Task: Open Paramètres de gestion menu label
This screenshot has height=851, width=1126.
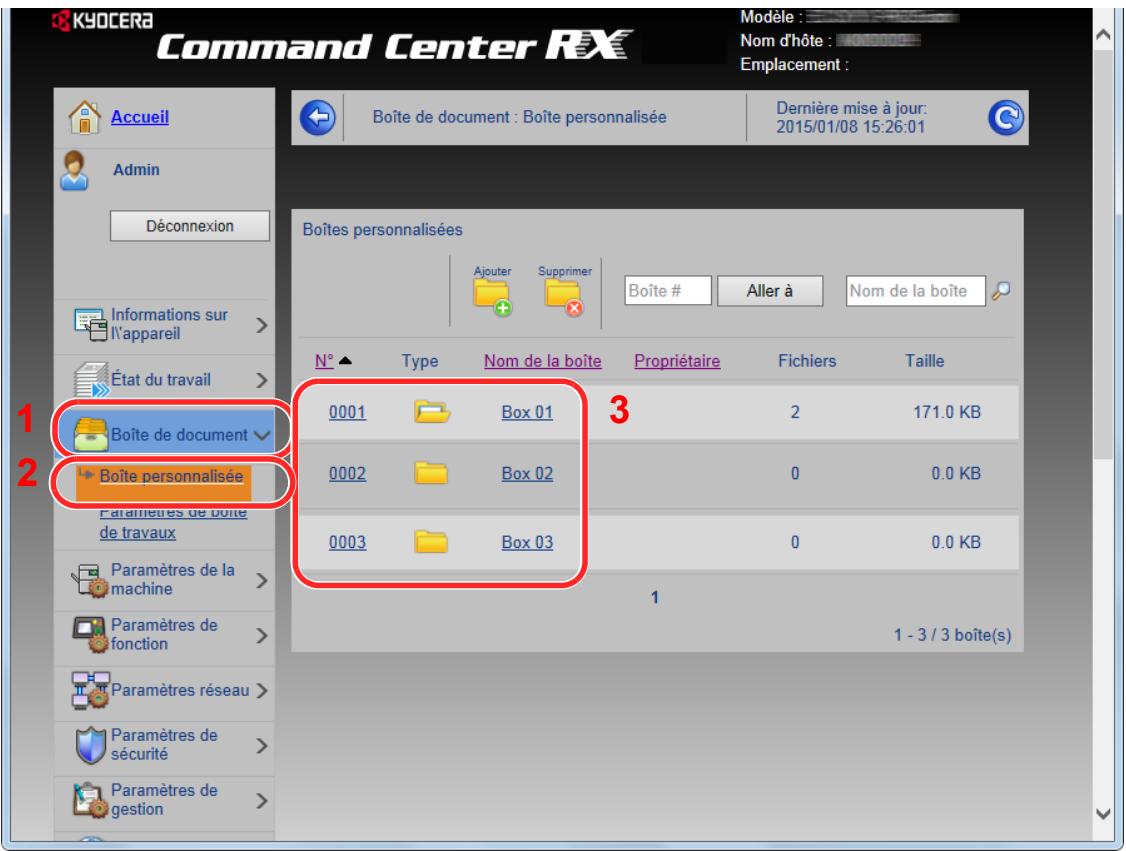Action: click(164, 799)
